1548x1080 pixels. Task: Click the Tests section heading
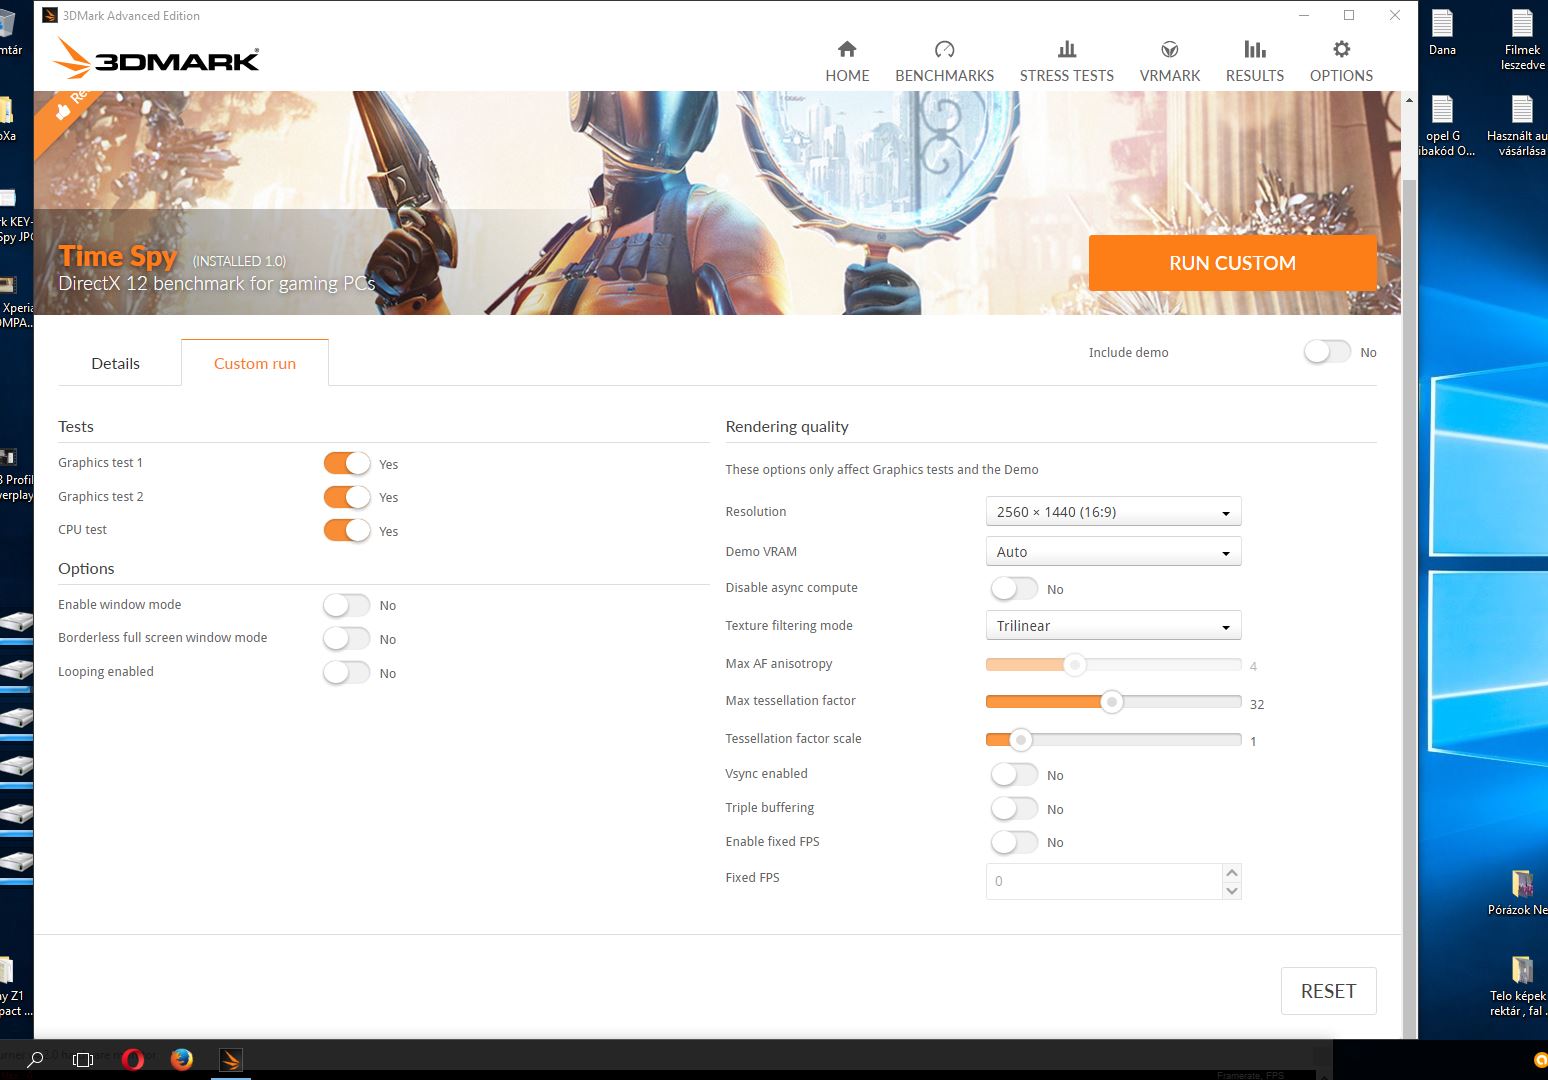tap(76, 426)
